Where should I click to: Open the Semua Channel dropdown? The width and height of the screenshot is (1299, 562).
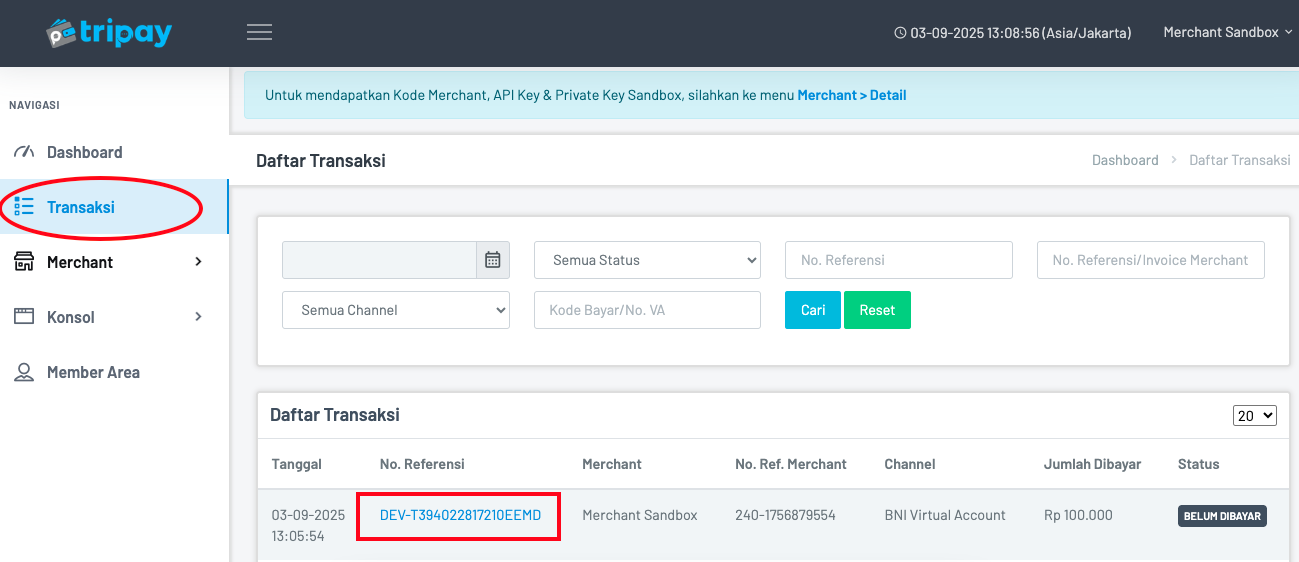pyautogui.click(x=396, y=310)
